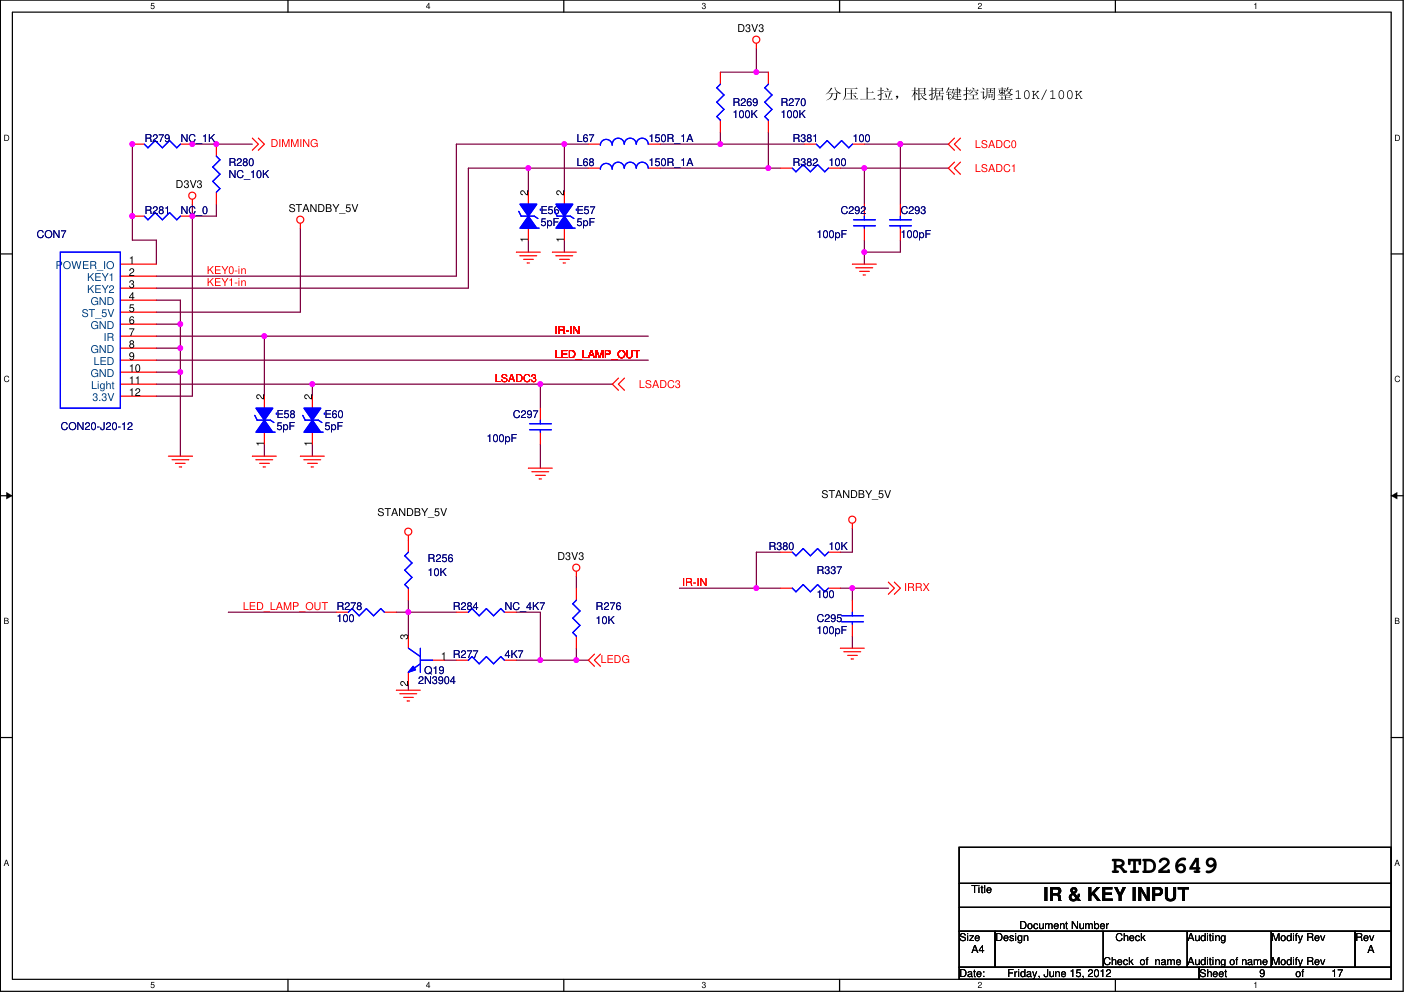Click the 150R_1A value beside L67
The height and width of the screenshot is (992, 1404).
(x=671, y=138)
